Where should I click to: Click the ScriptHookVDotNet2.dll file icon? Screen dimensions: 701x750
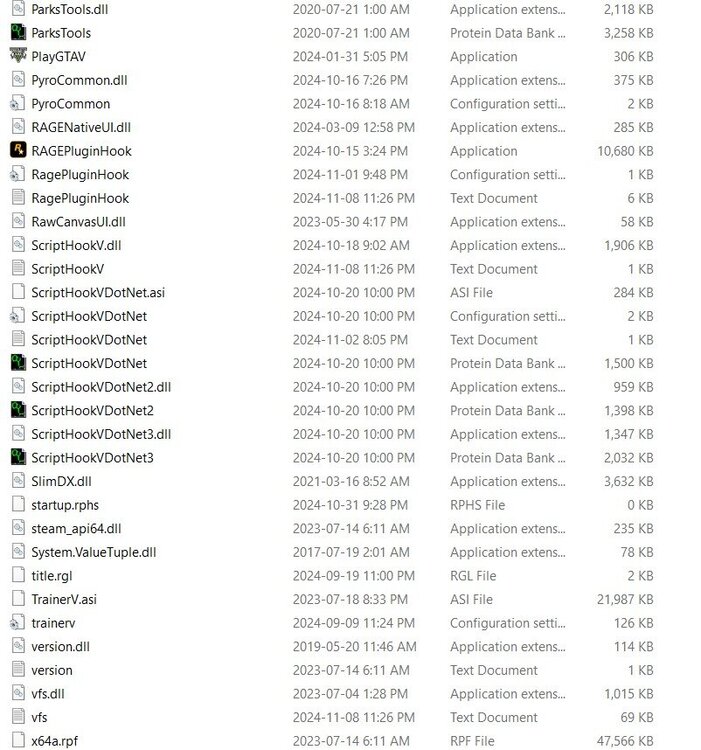pos(18,386)
